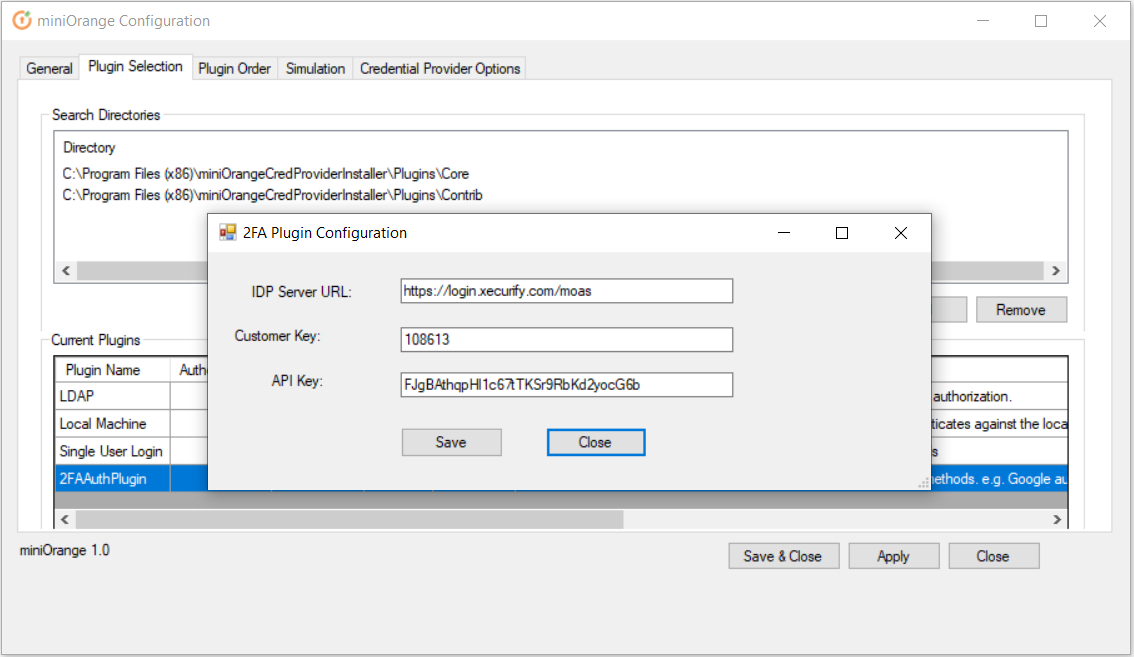Select the Plugins\Core directory row
The image size is (1134, 657).
[265, 174]
